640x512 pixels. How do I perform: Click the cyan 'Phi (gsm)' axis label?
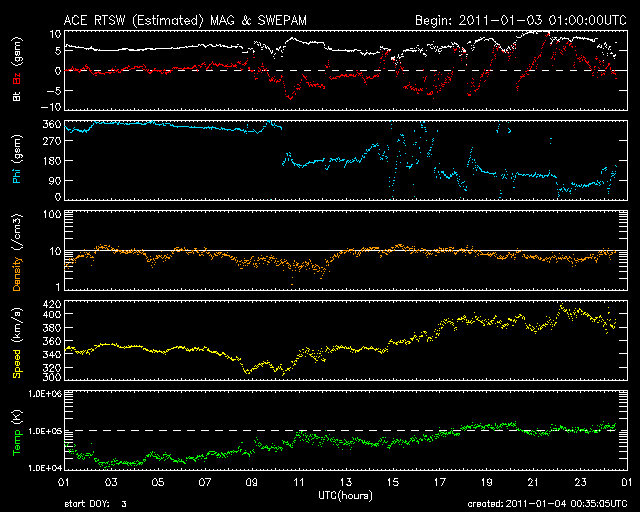coord(17,159)
